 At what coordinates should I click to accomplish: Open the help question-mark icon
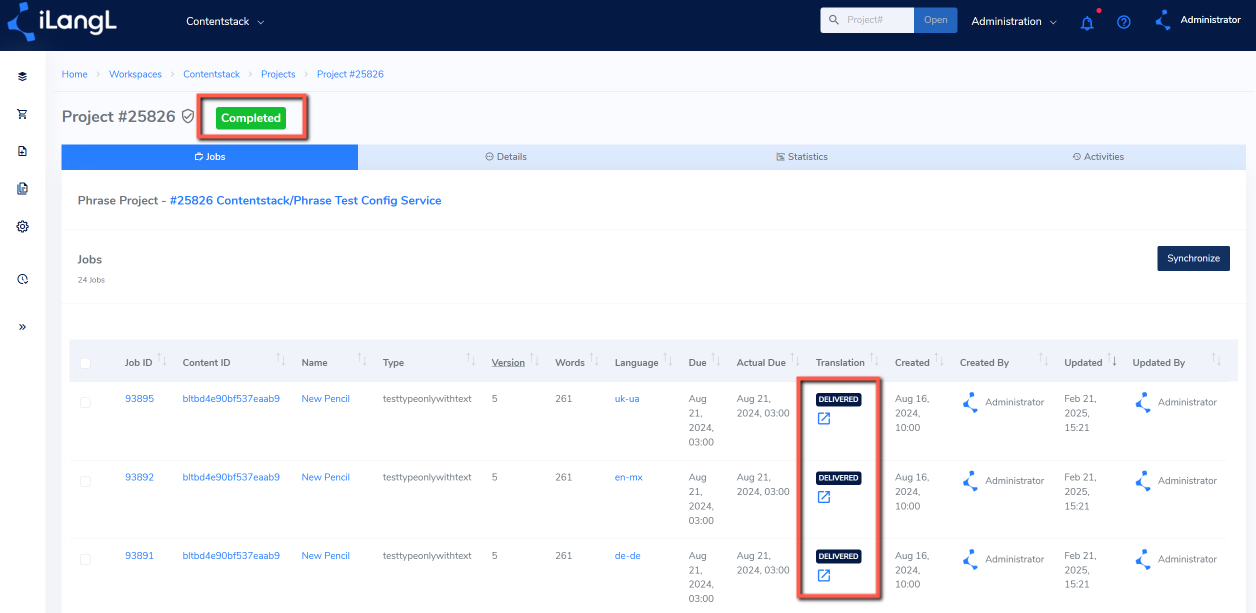(x=1124, y=22)
